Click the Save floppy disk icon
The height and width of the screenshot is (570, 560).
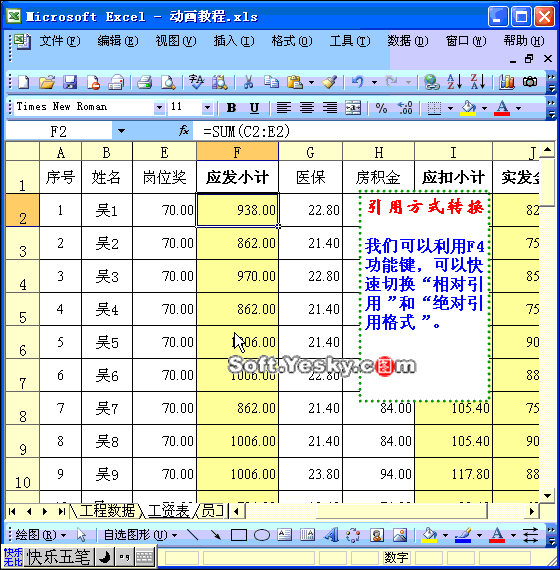pyautogui.click(x=69, y=82)
